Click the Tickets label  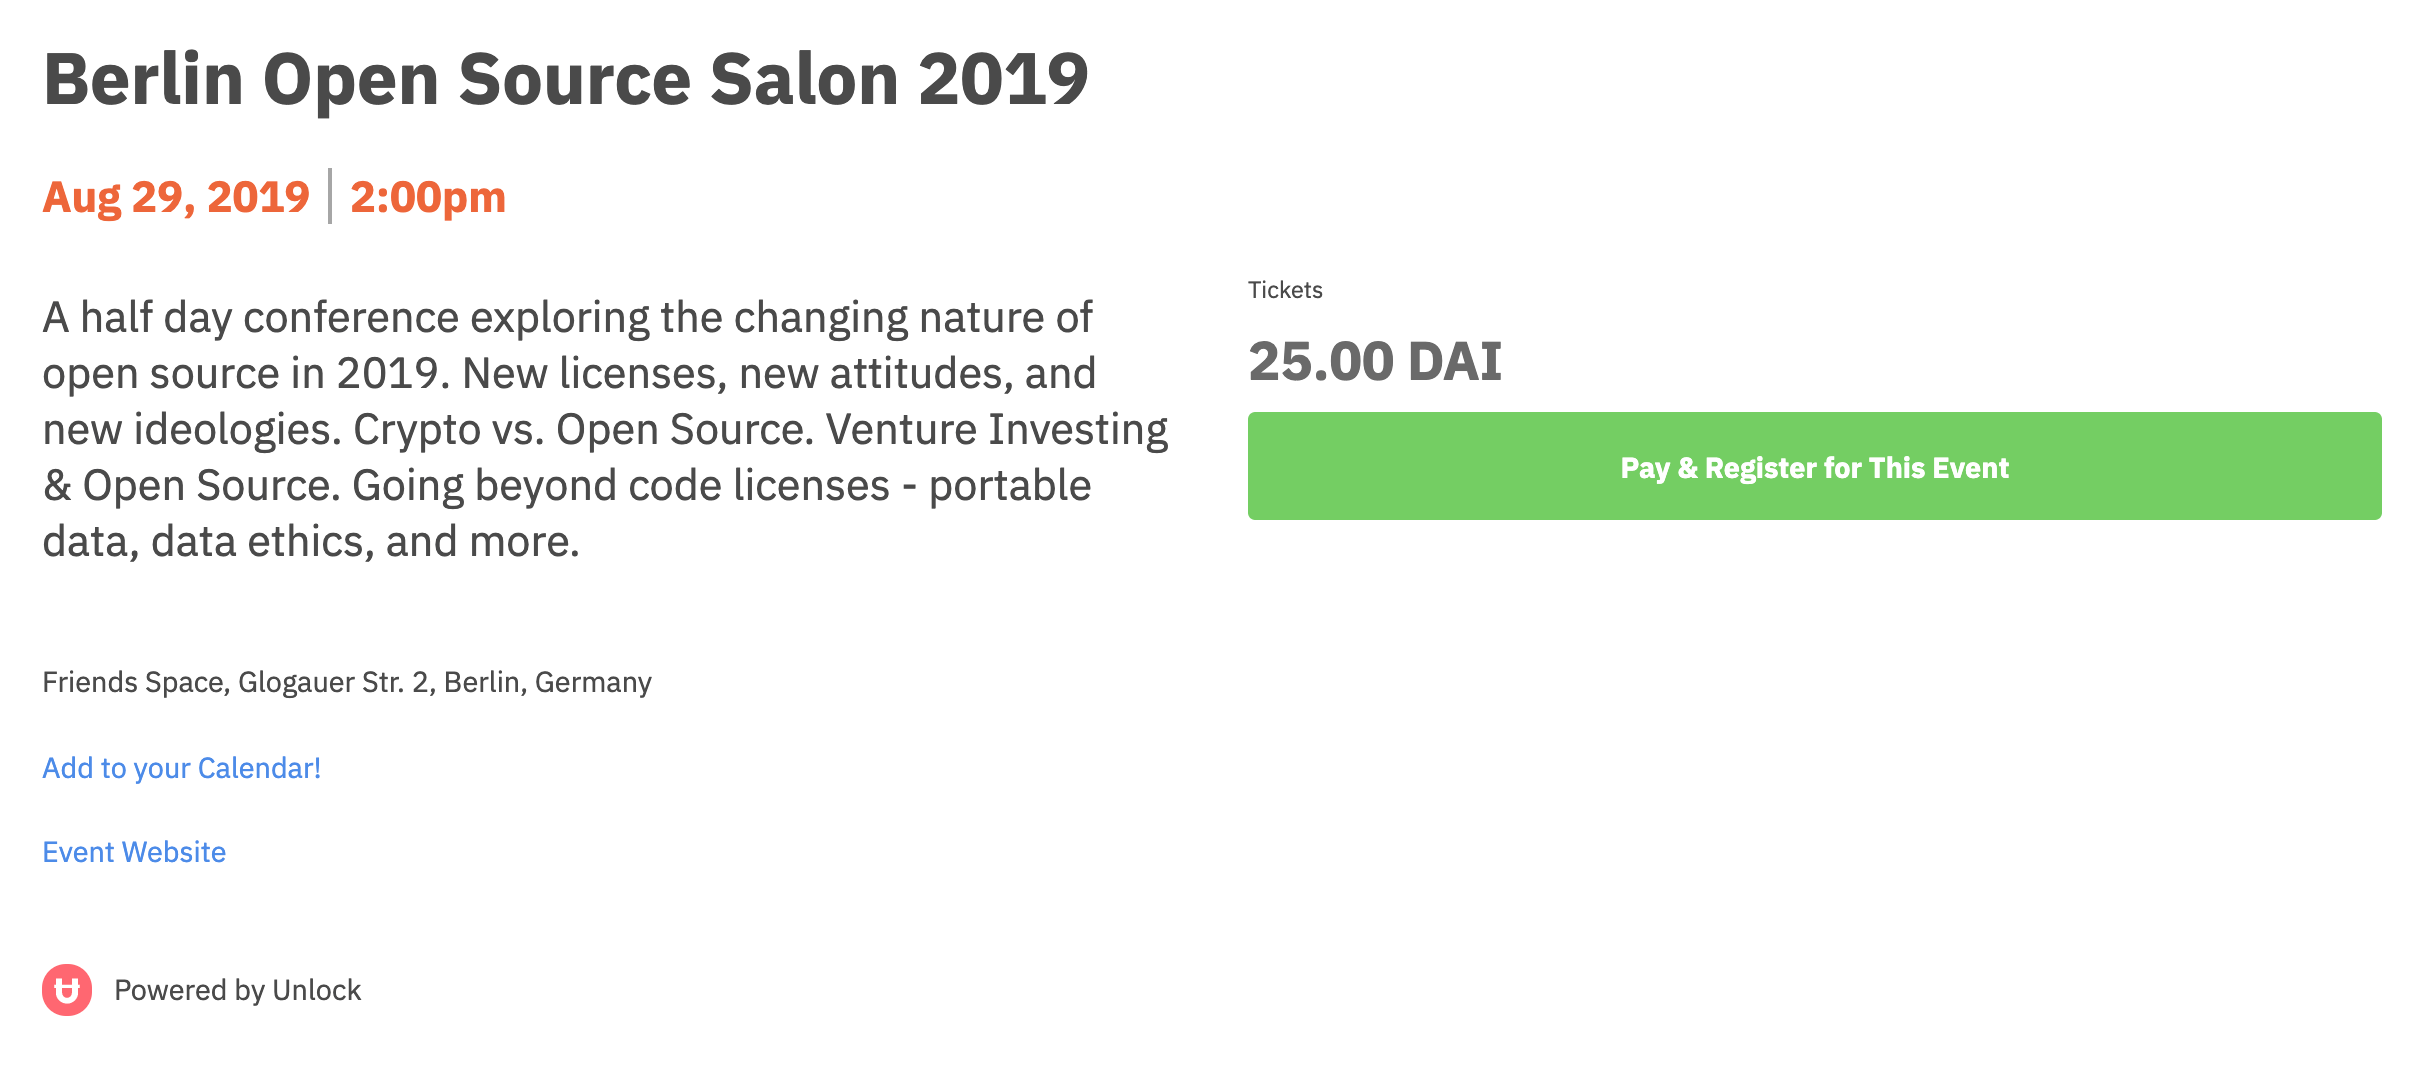tap(1285, 290)
